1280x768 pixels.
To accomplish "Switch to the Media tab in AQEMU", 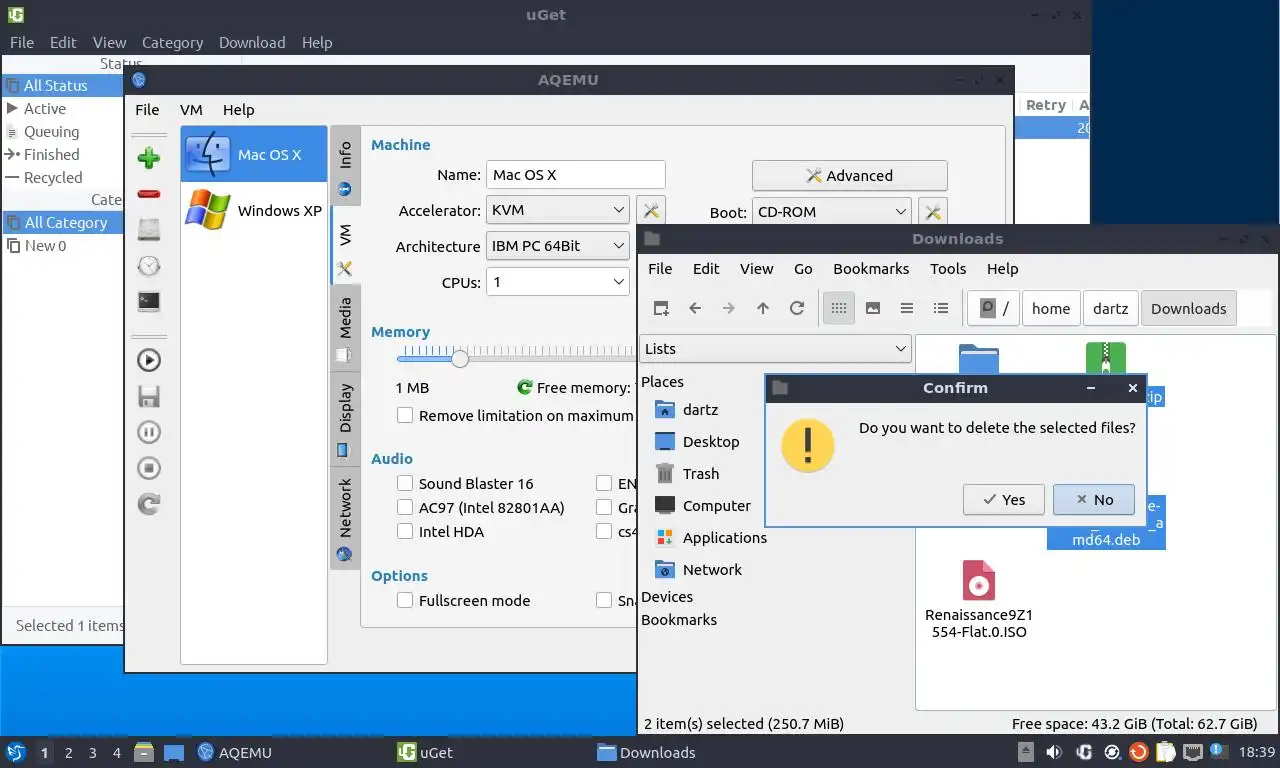I will pos(345,330).
